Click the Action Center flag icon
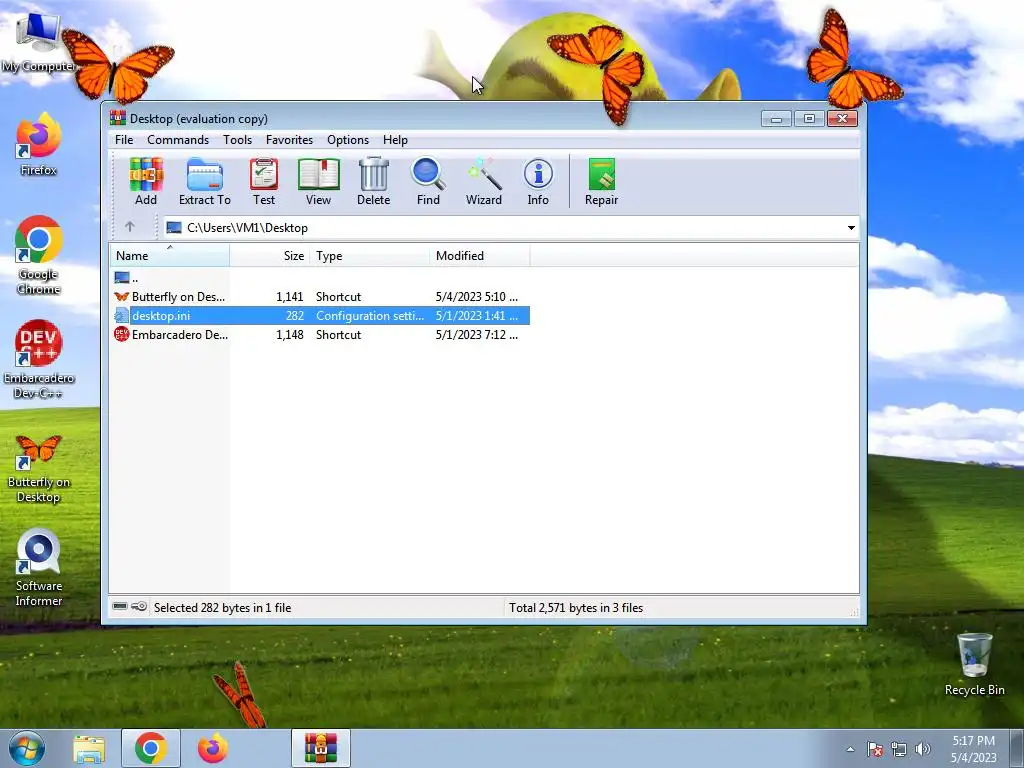This screenshot has height=768, width=1024. tap(875, 749)
